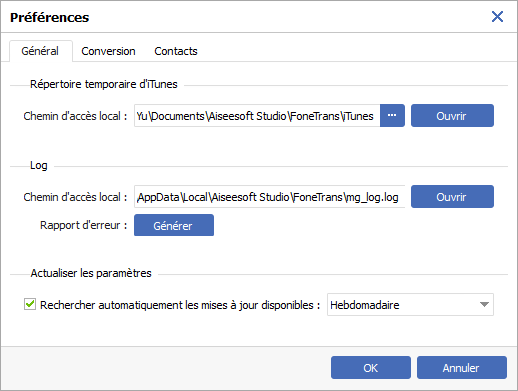Click the 'Log' section heading
This screenshot has width=518, height=391.
tap(39, 165)
